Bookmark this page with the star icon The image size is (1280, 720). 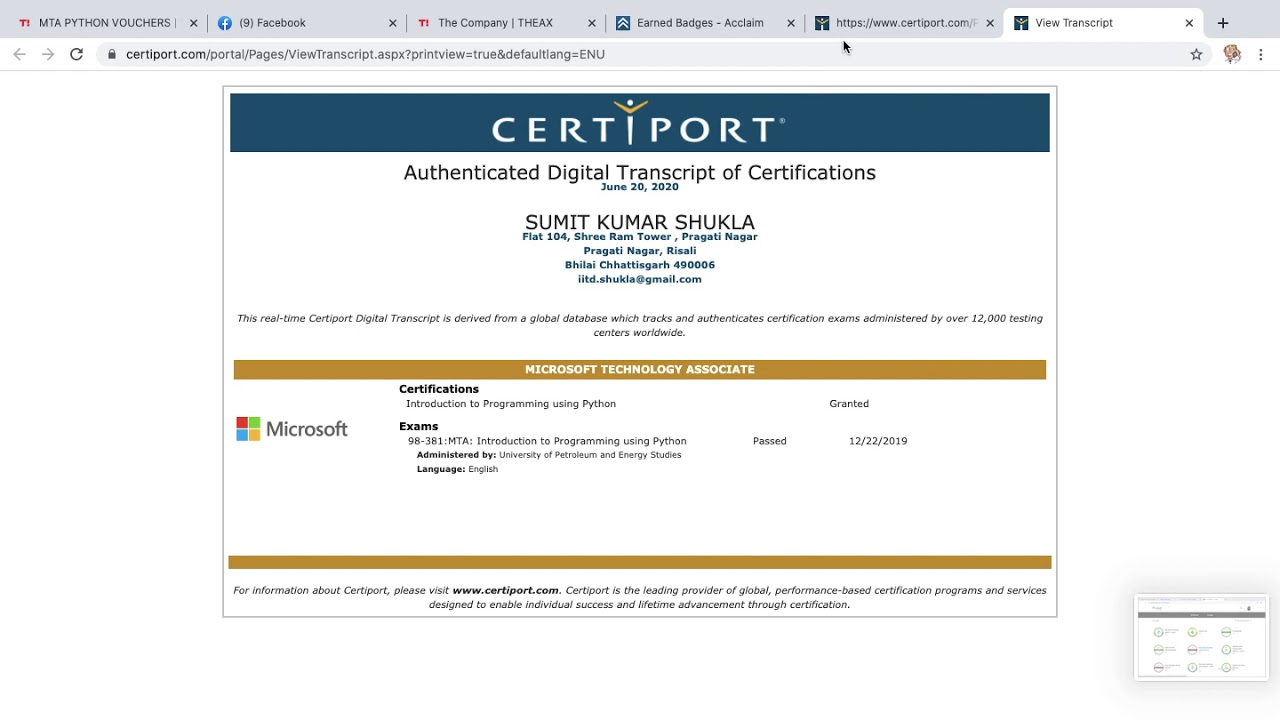1196,54
